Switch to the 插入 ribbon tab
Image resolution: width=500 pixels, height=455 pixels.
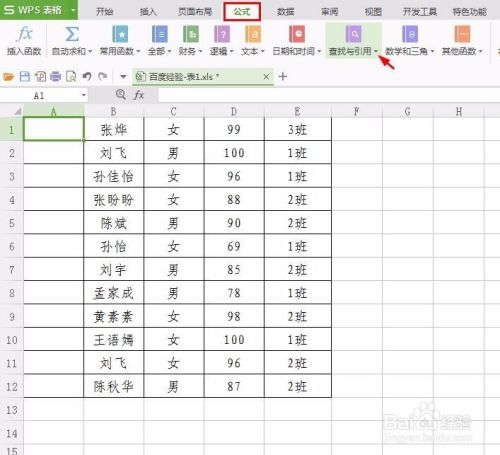pos(148,12)
